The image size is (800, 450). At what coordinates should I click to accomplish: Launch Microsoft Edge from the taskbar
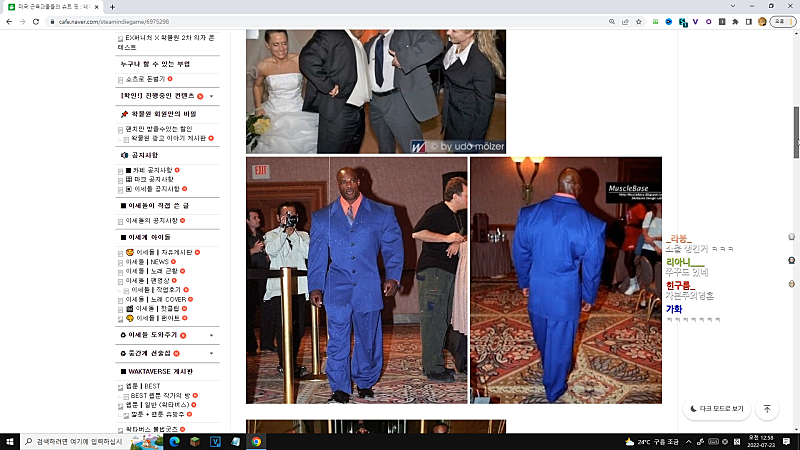pos(174,442)
